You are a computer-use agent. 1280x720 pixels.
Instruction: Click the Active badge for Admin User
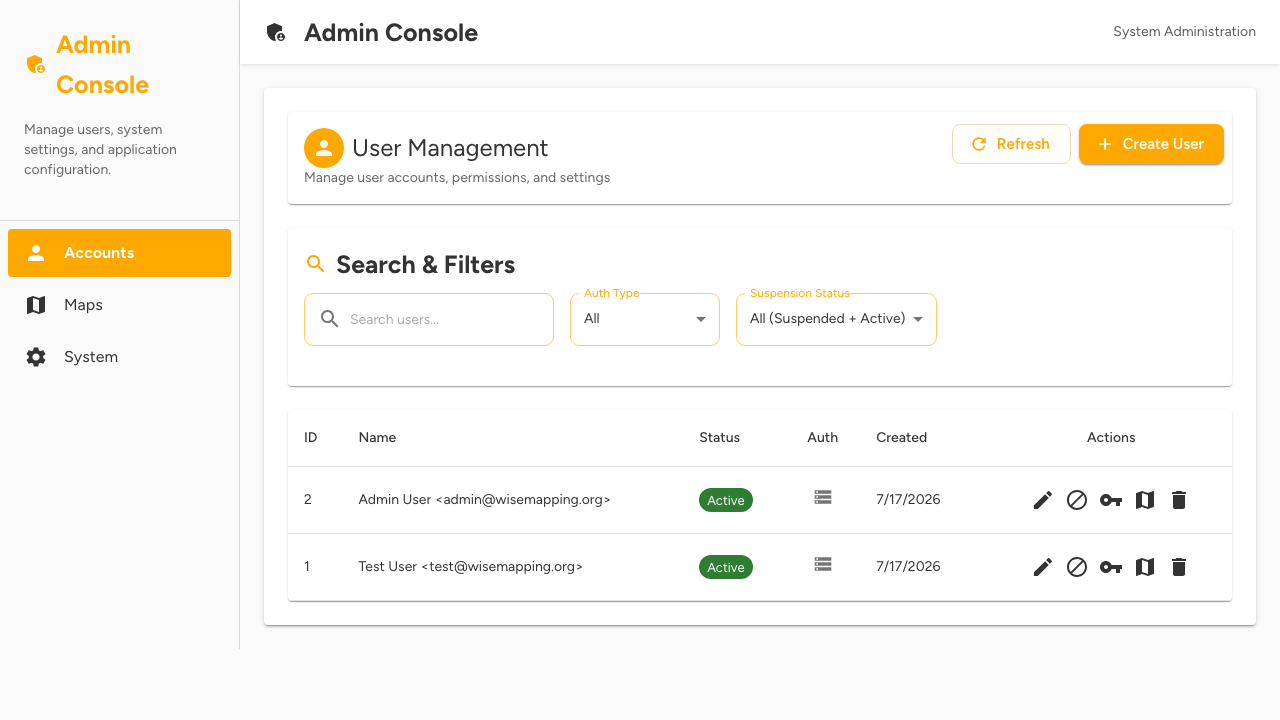point(726,500)
